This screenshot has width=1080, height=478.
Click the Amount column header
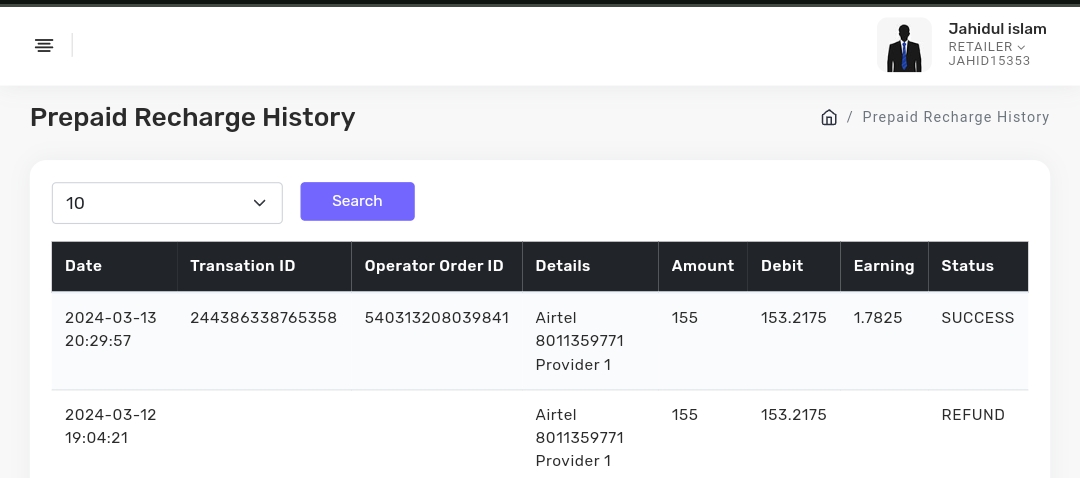[x=702, y=266]
